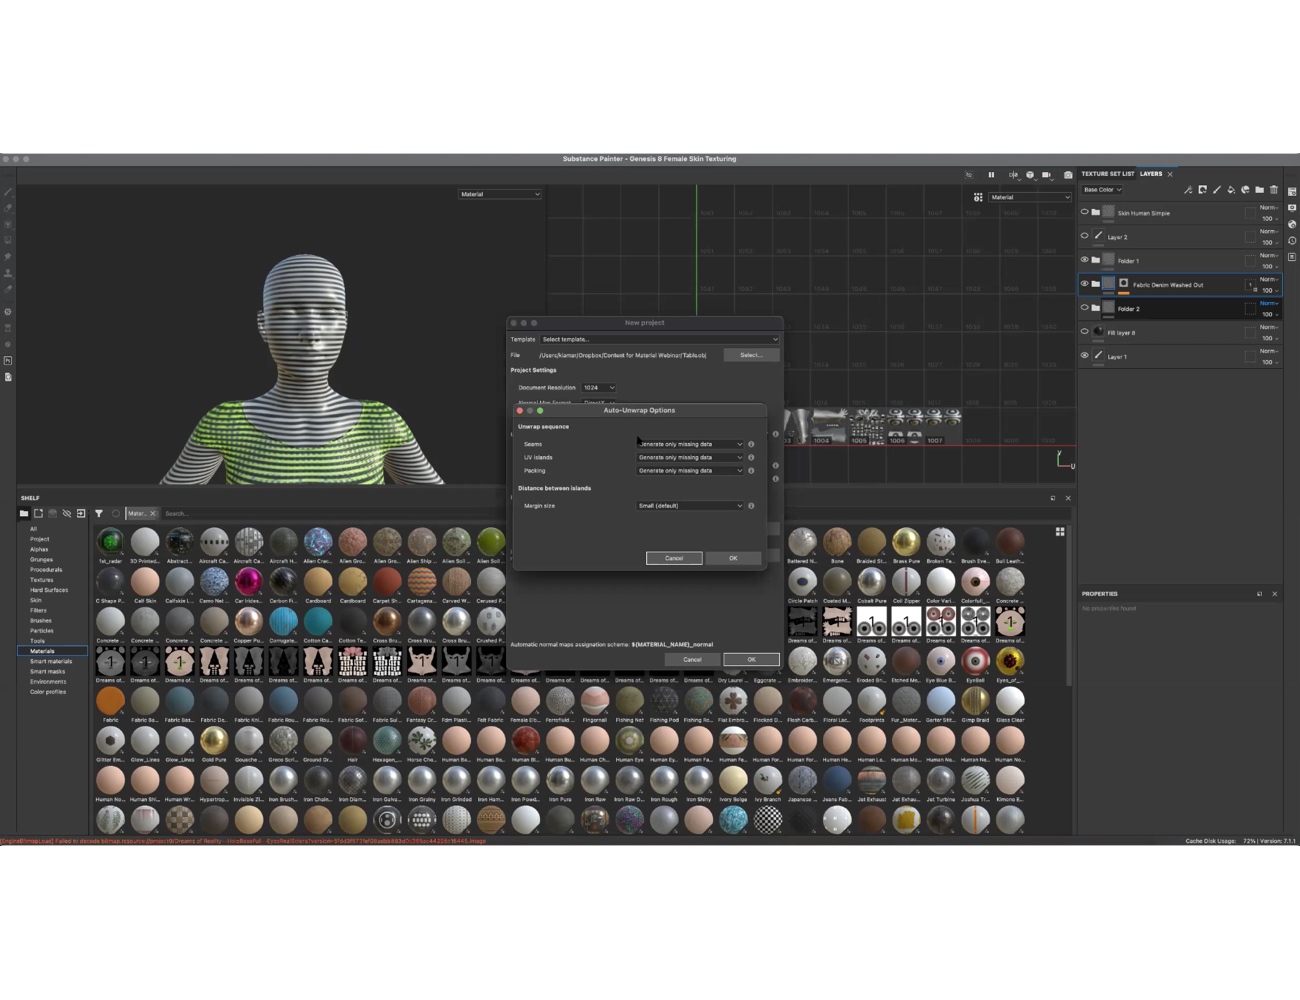
Task: Click info icon beside Margin size dropdown
Action: pos(751,506)
